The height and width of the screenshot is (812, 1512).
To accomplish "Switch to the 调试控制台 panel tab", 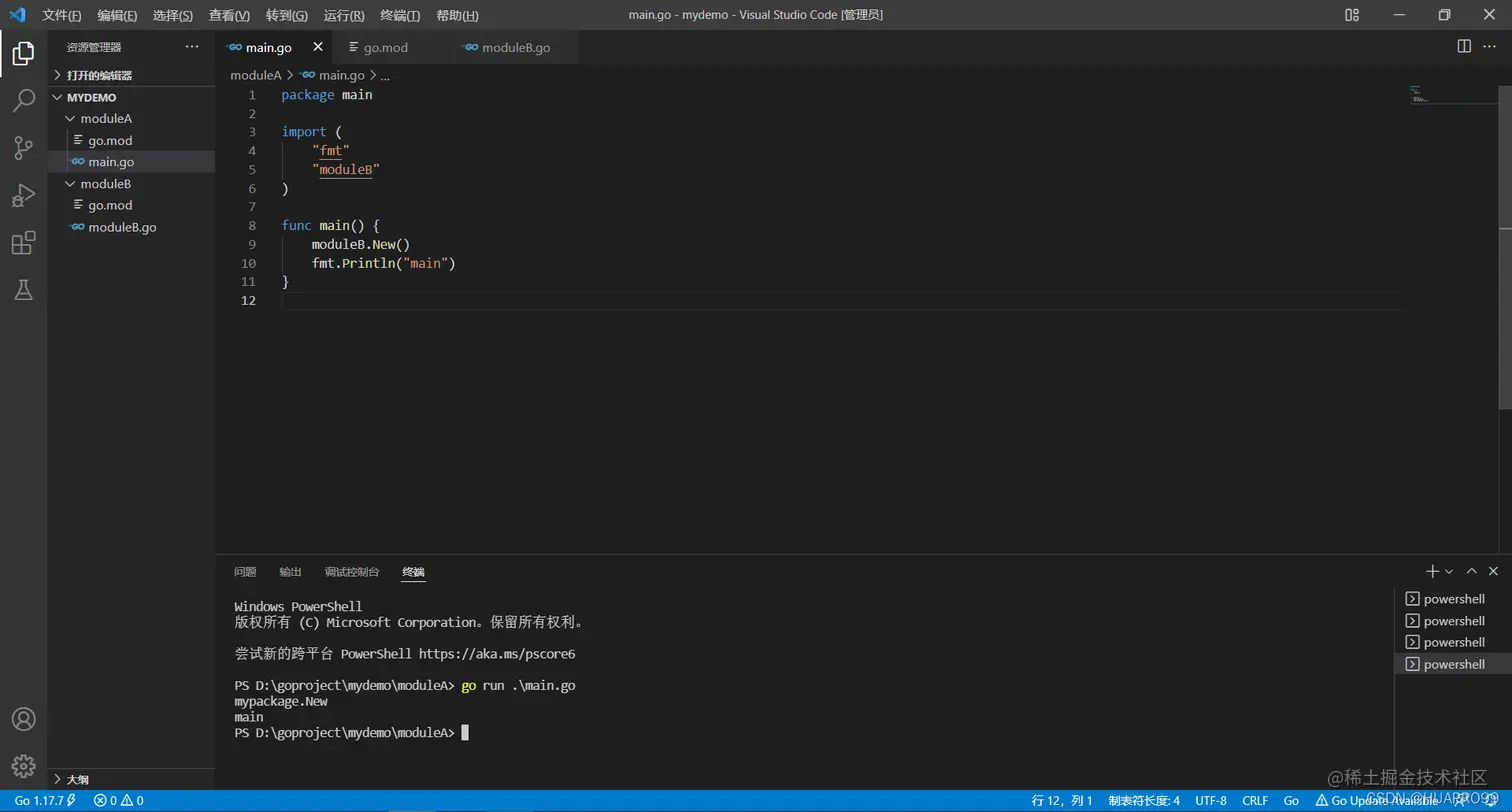I will 352,572.
